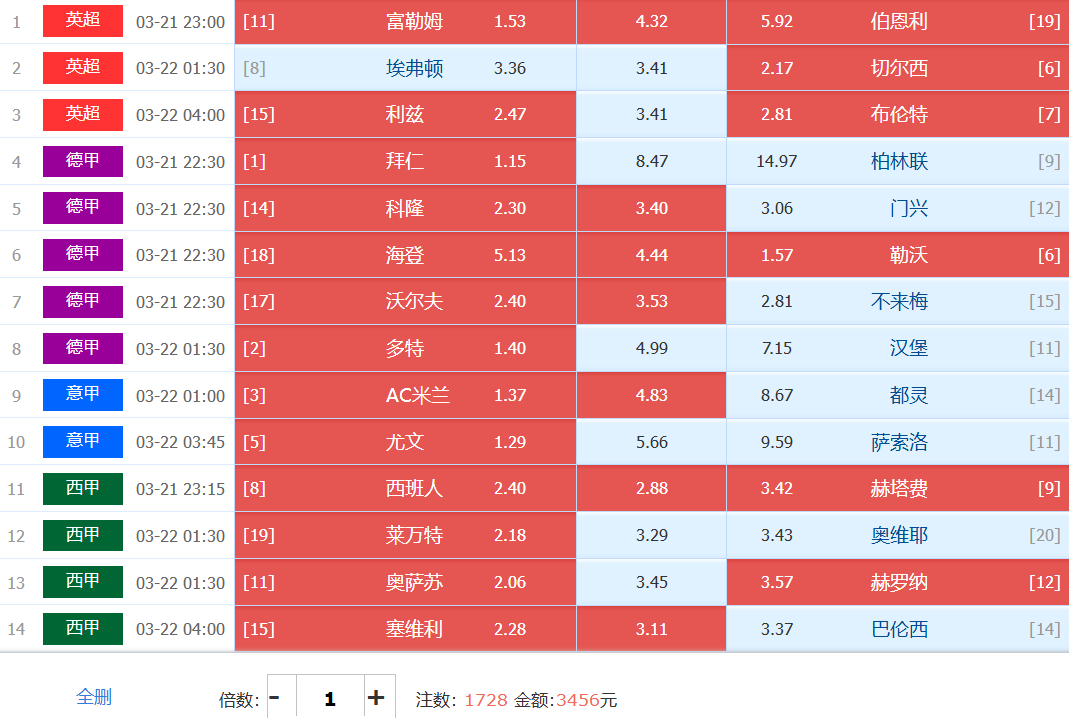
Task: Click the 英超 league tag in row 1
Action: 83,21
